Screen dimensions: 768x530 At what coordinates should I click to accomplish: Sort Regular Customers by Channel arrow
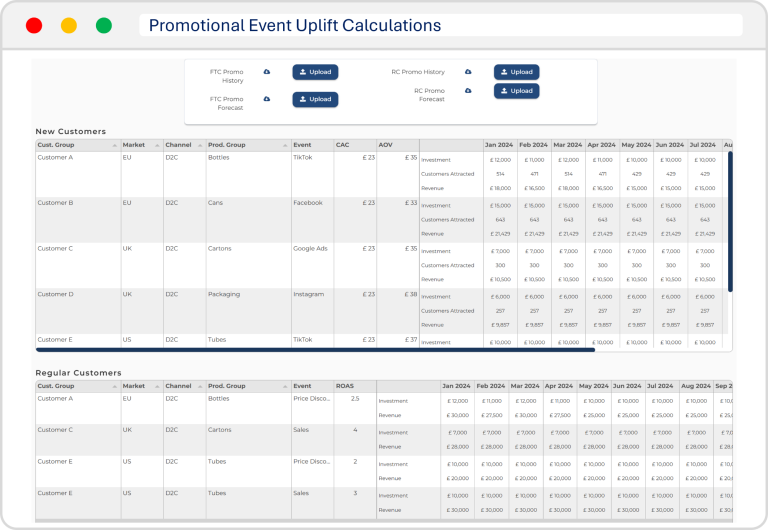(200, 386)
